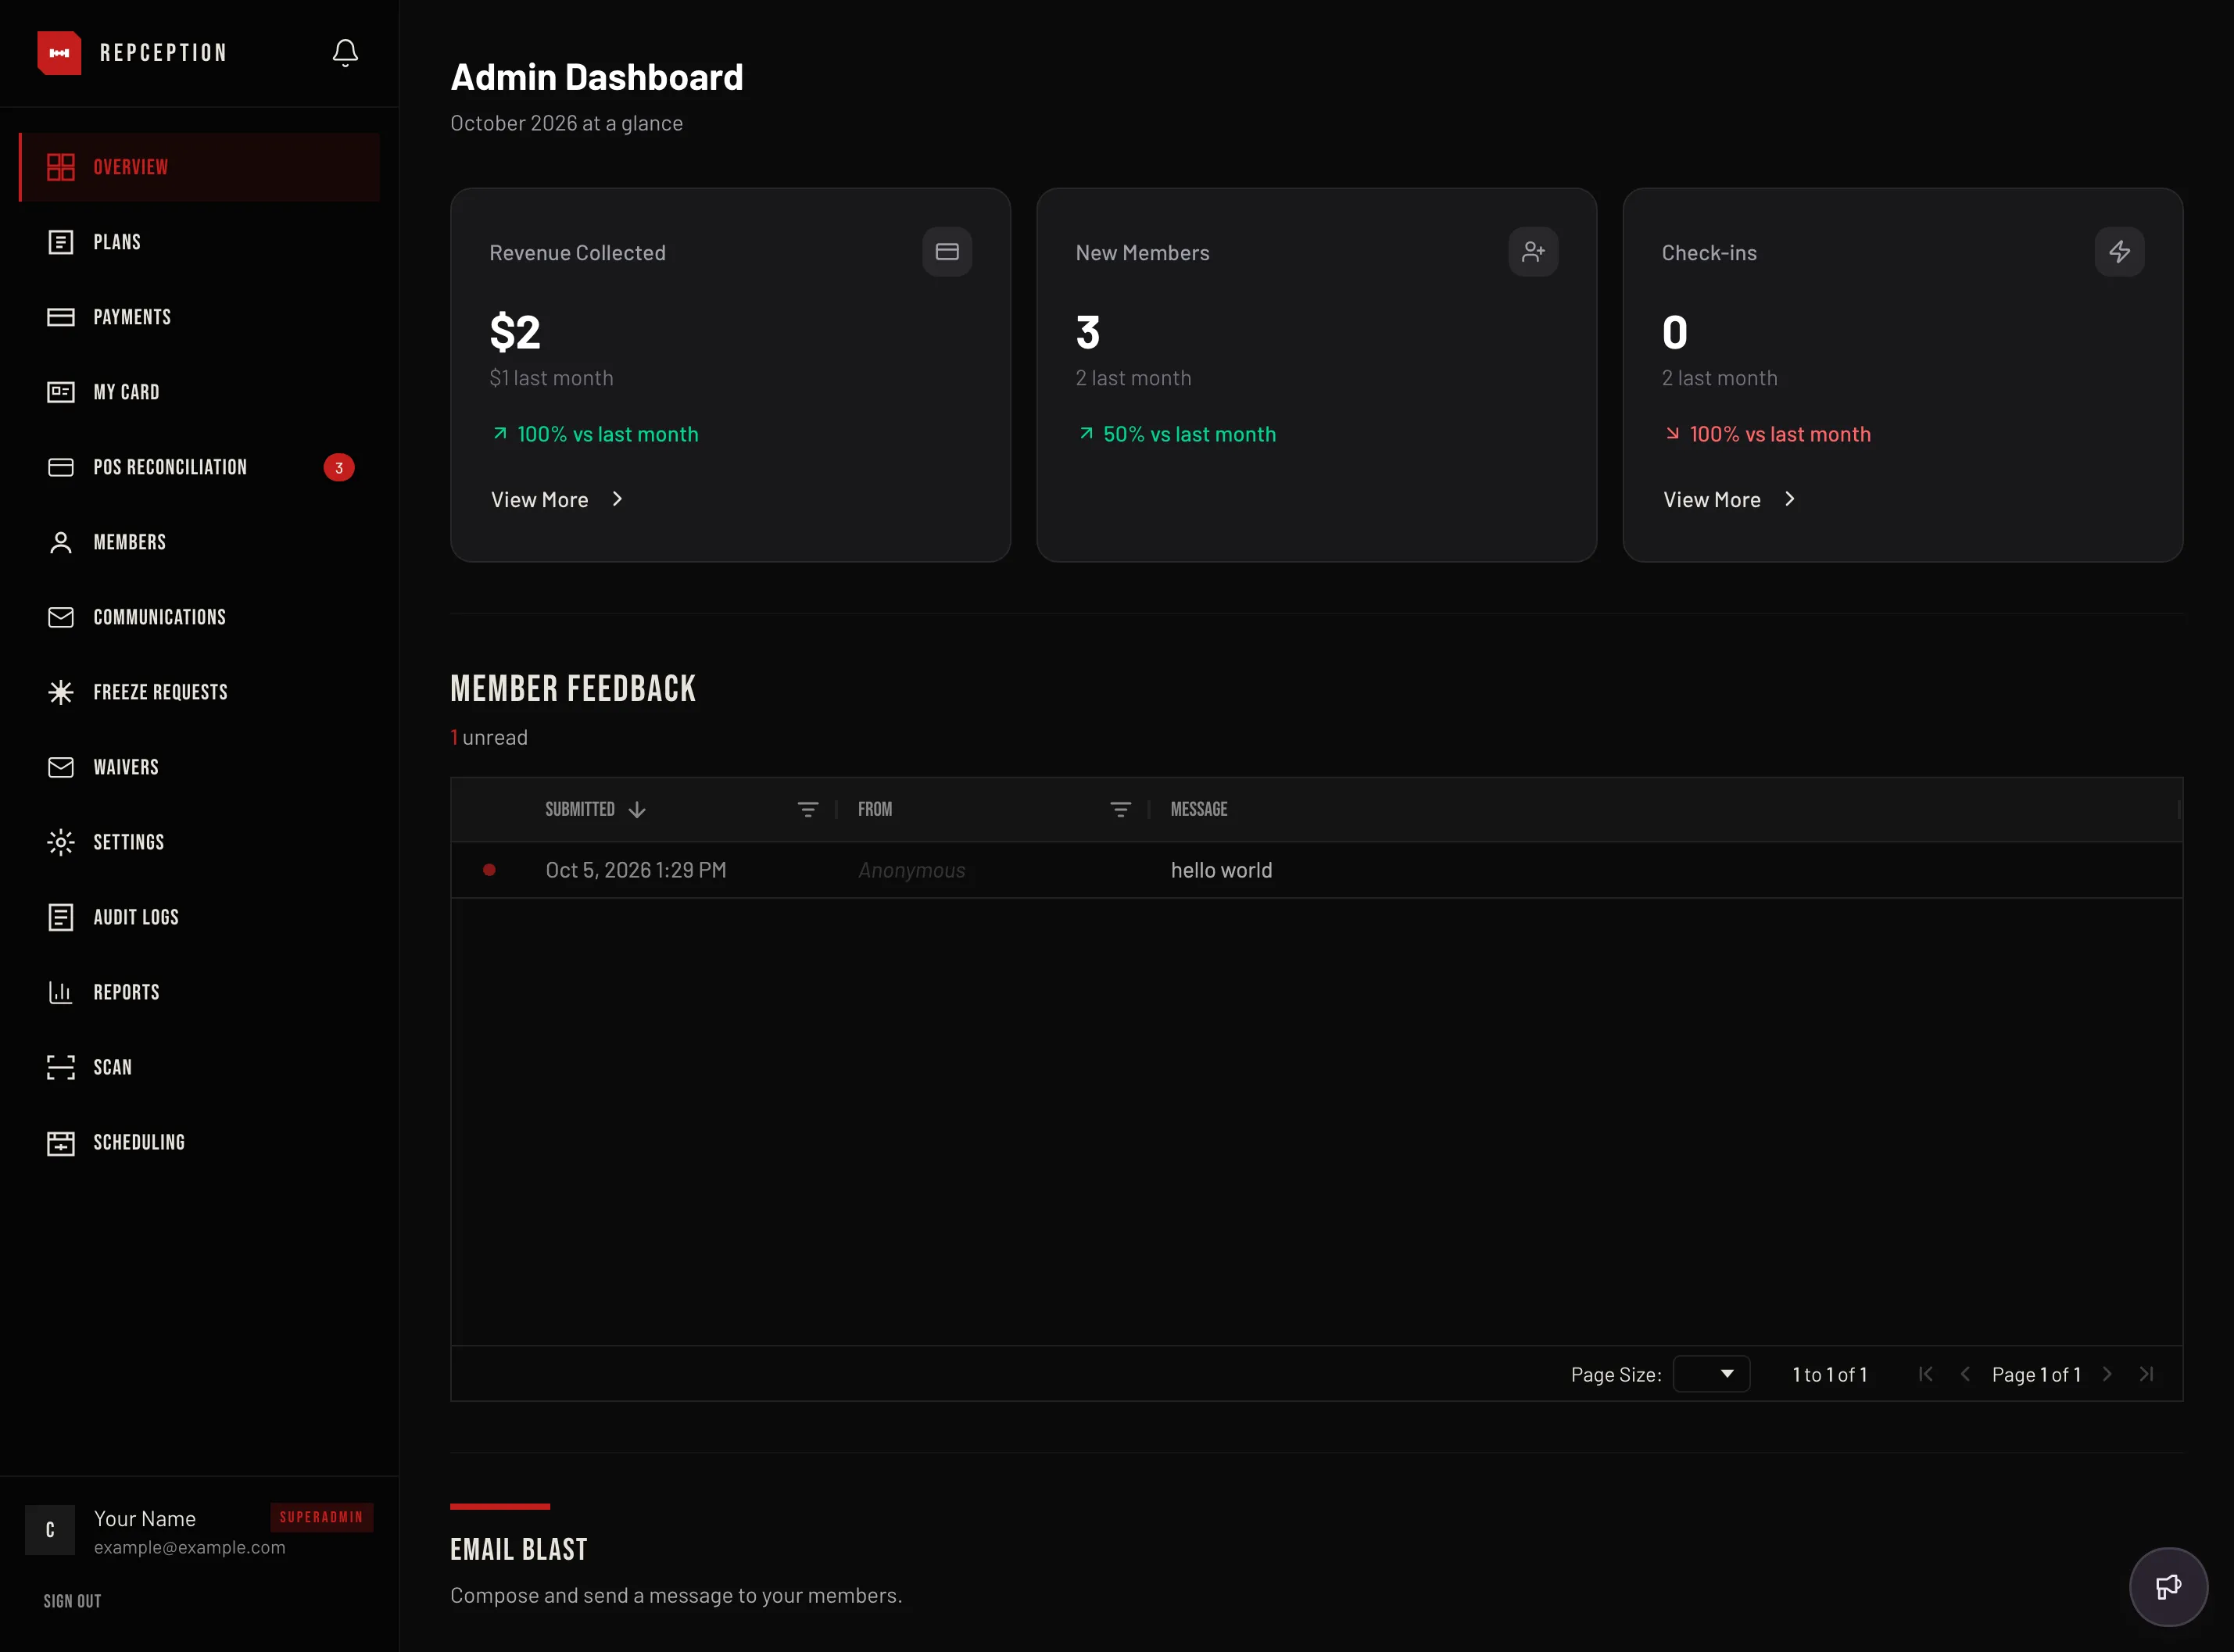Screen dimensions: 2234x1652
Task: Open Freeze Requests in the sidebar
Action: 200,692
